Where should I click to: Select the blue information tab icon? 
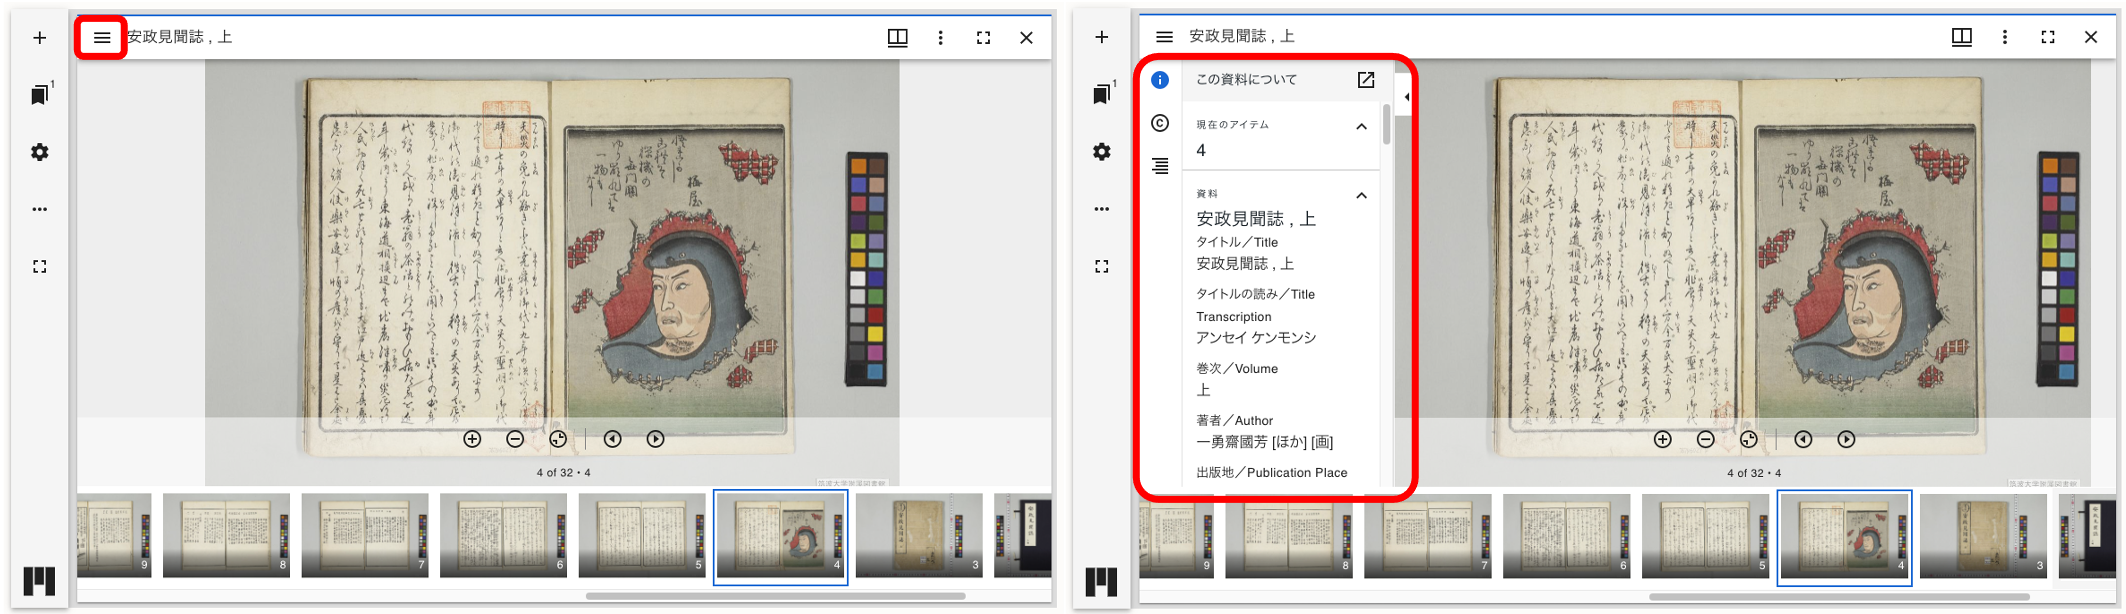(x=1160, y=80)
